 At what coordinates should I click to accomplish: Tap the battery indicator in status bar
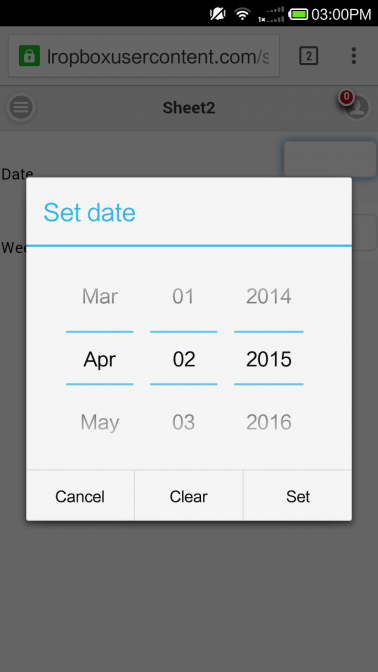point(298,15)
